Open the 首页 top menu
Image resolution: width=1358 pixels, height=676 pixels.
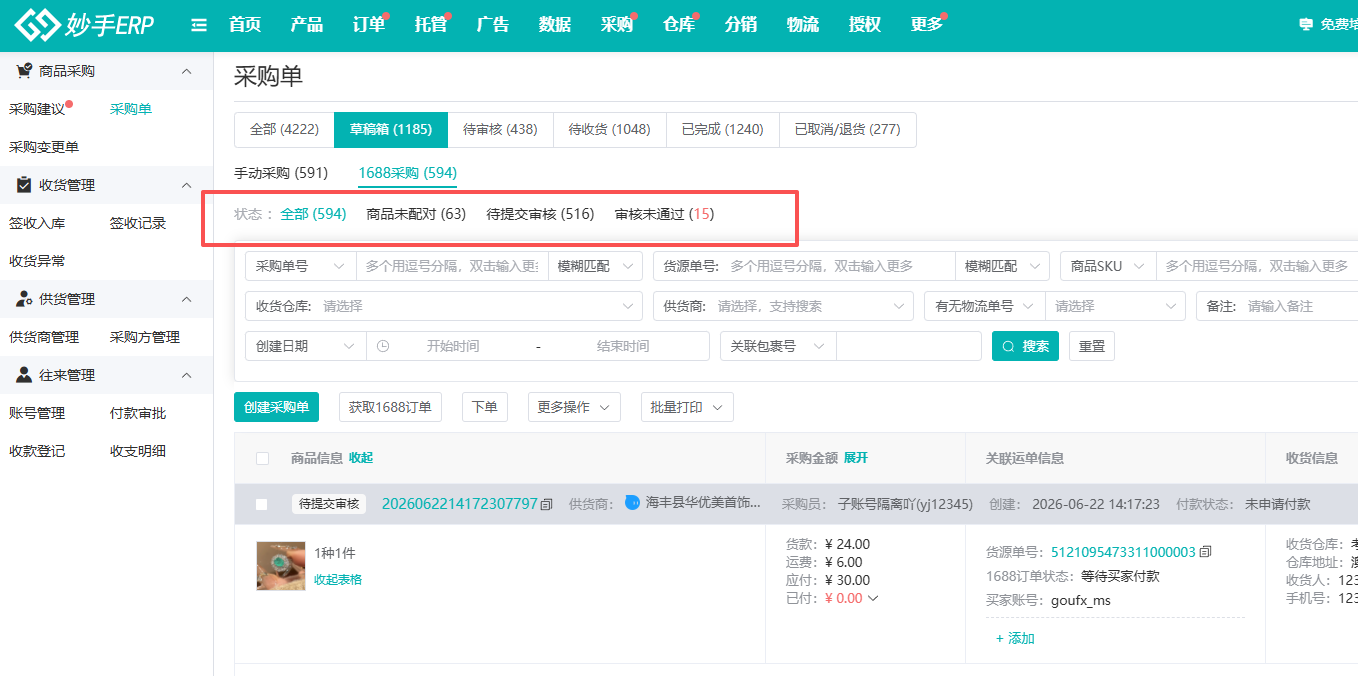click(x=245, y=25)
